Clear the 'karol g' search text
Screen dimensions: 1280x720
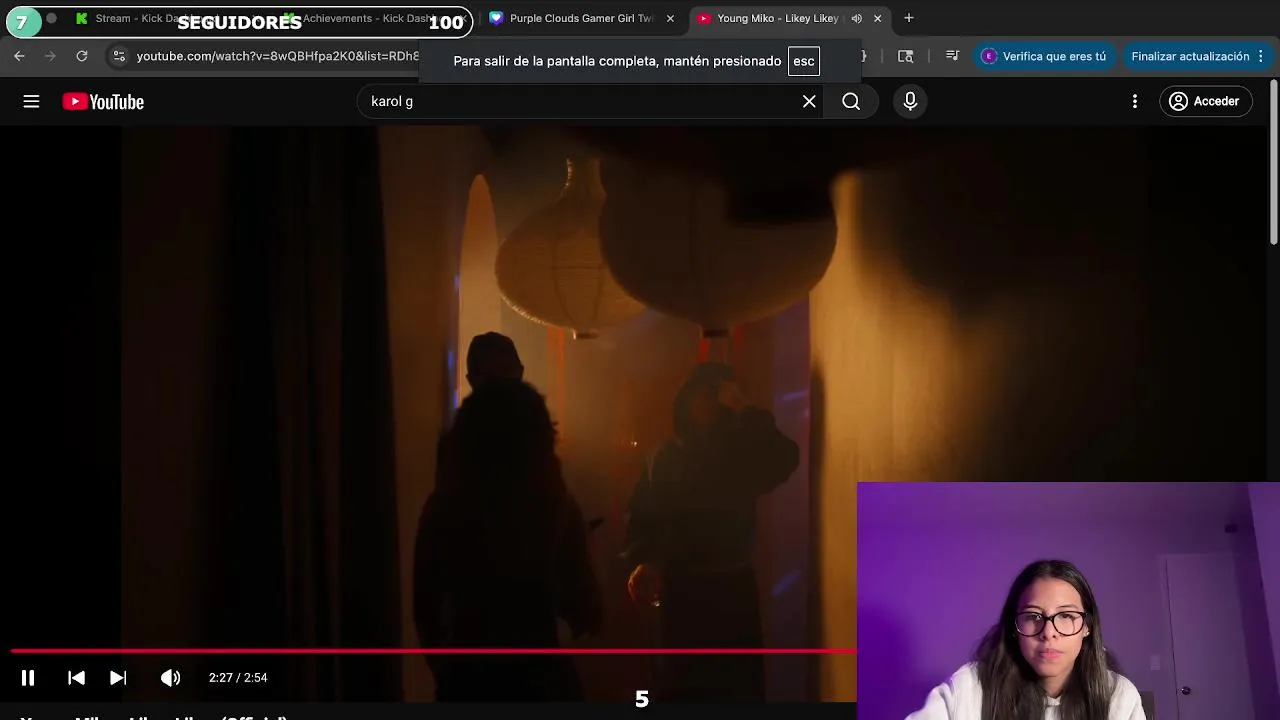click(809, 101)
